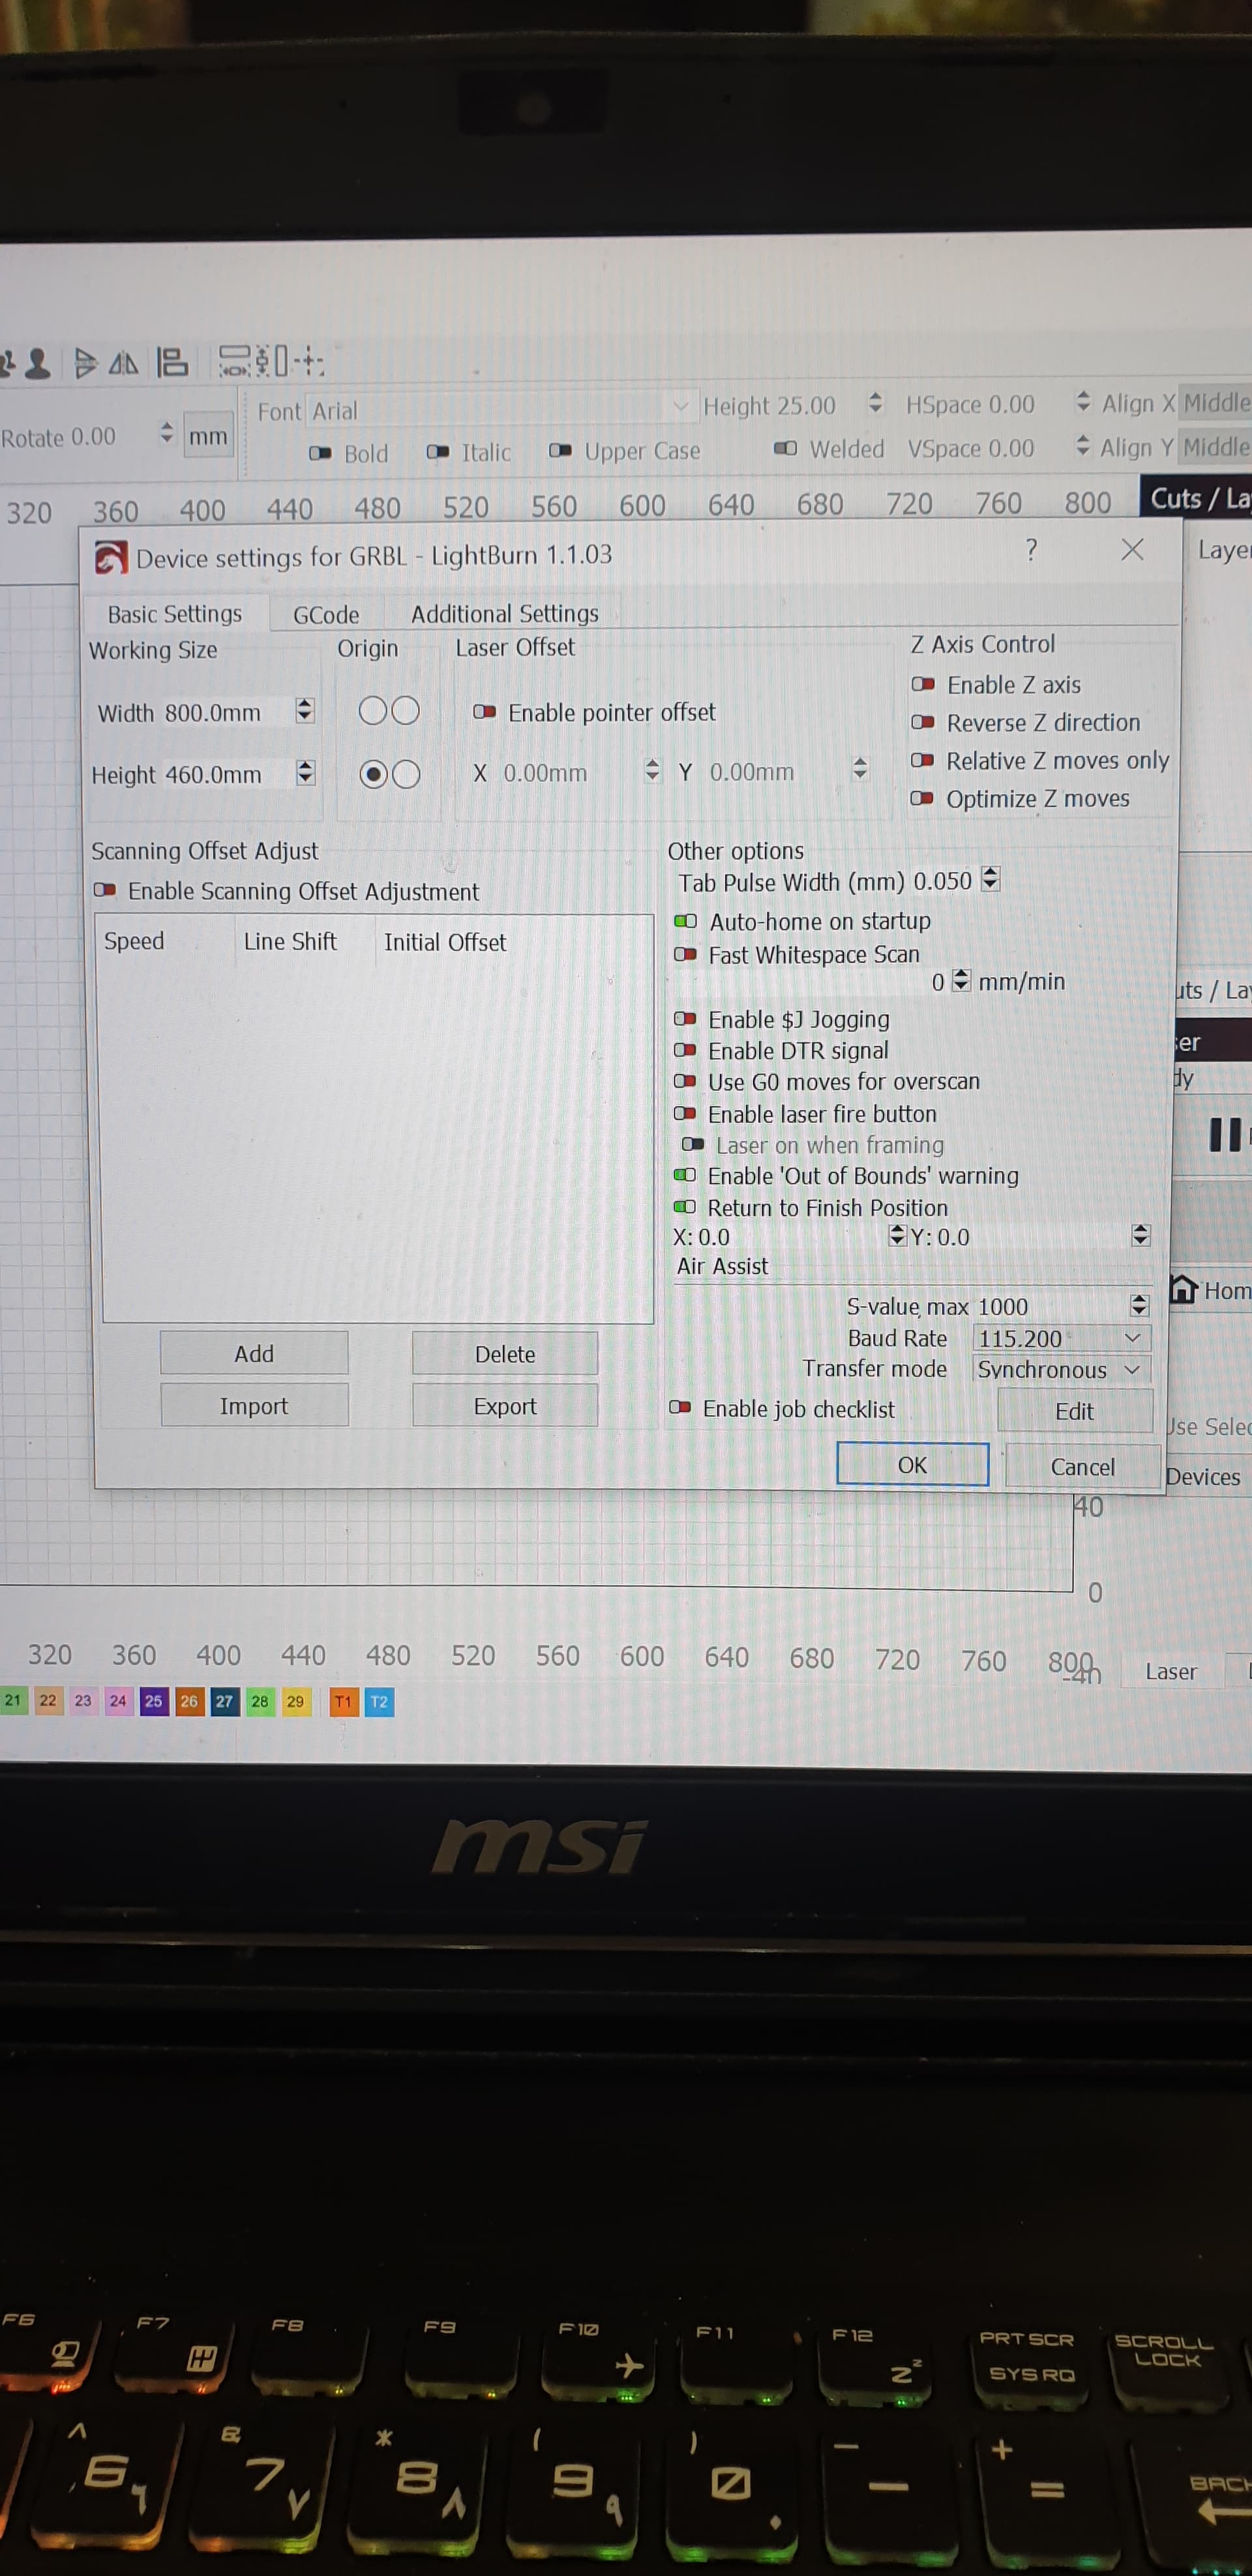Screen dimensions: 1252x2576
Task: Switch to Additional Settings tab
Action: click(x=505, y=614)
